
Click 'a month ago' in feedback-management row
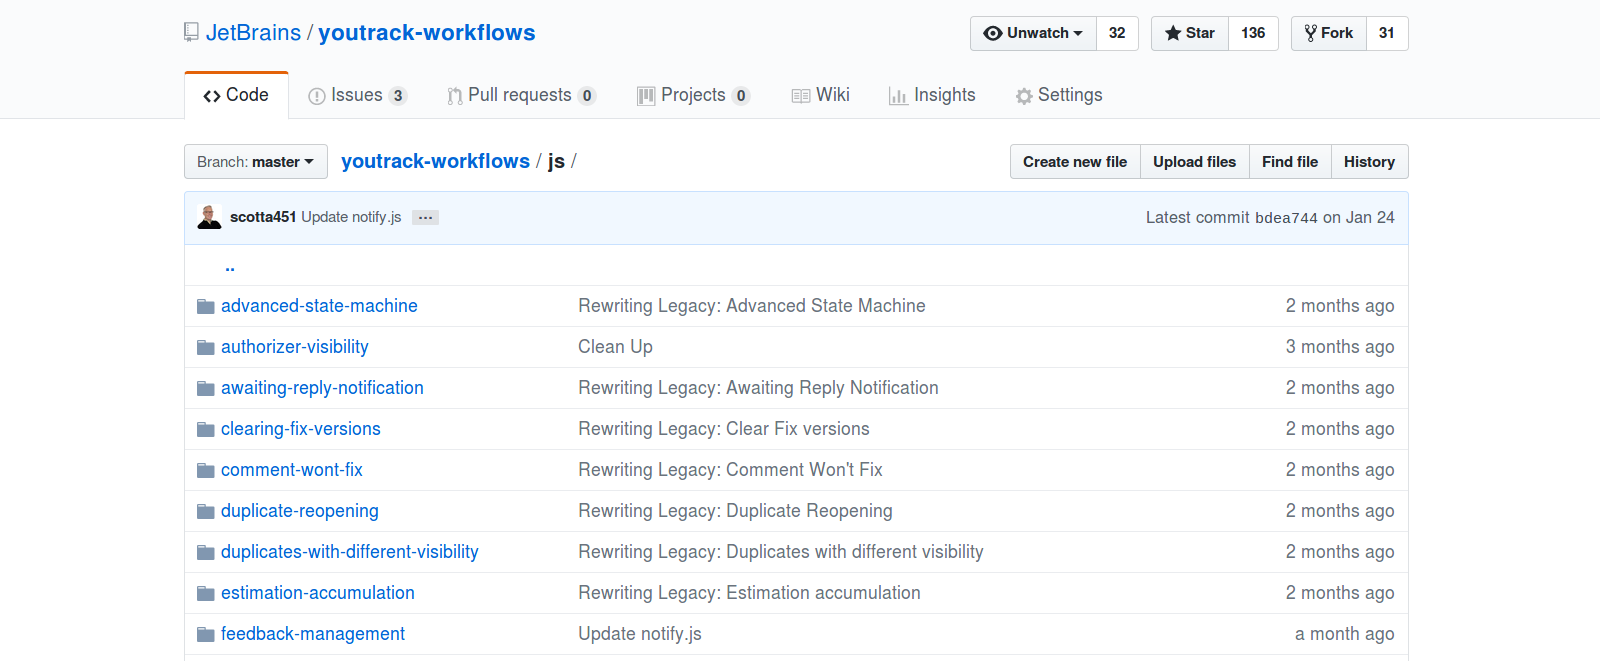(x=1345, y=634)
